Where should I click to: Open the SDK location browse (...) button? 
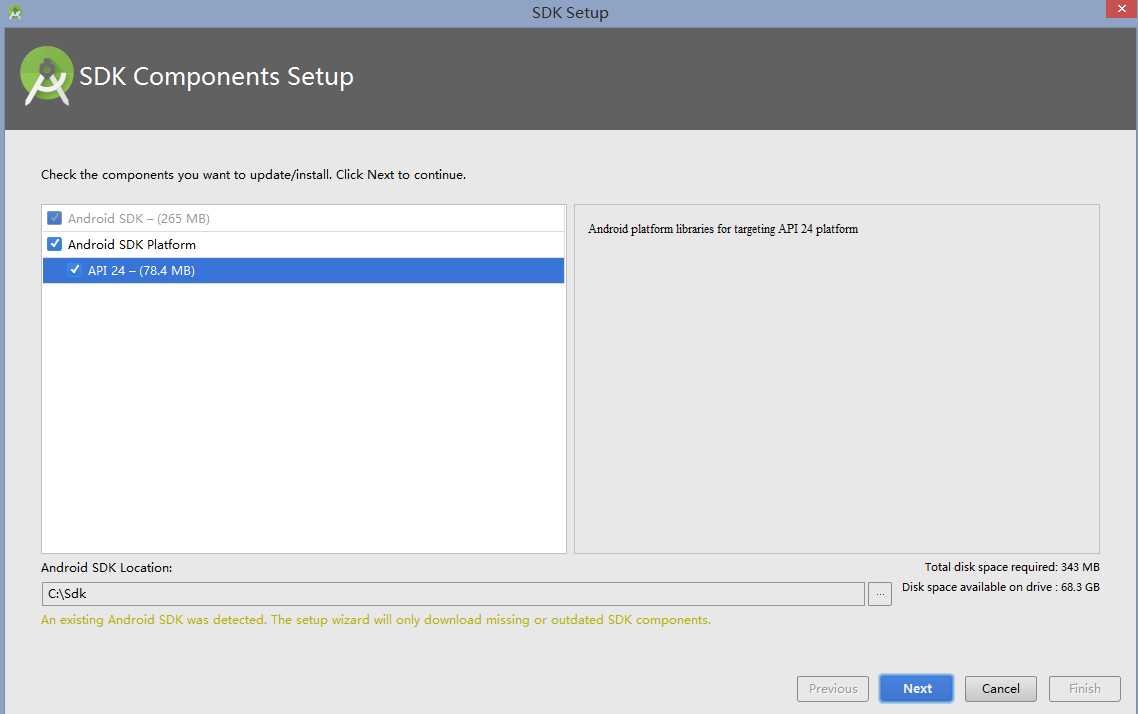click(880, 594)
